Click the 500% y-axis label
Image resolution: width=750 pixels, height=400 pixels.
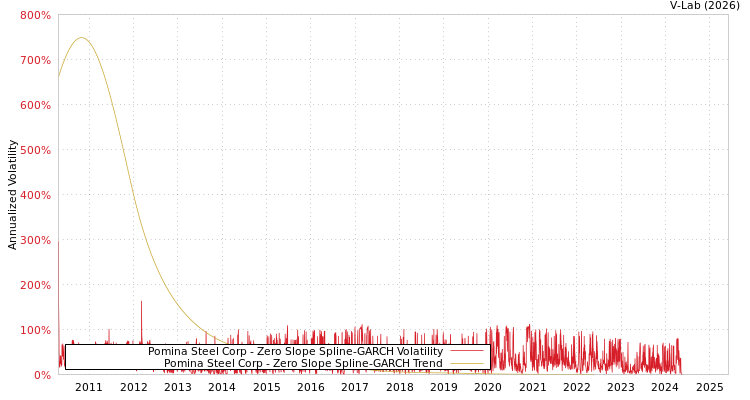coord(35,150)
